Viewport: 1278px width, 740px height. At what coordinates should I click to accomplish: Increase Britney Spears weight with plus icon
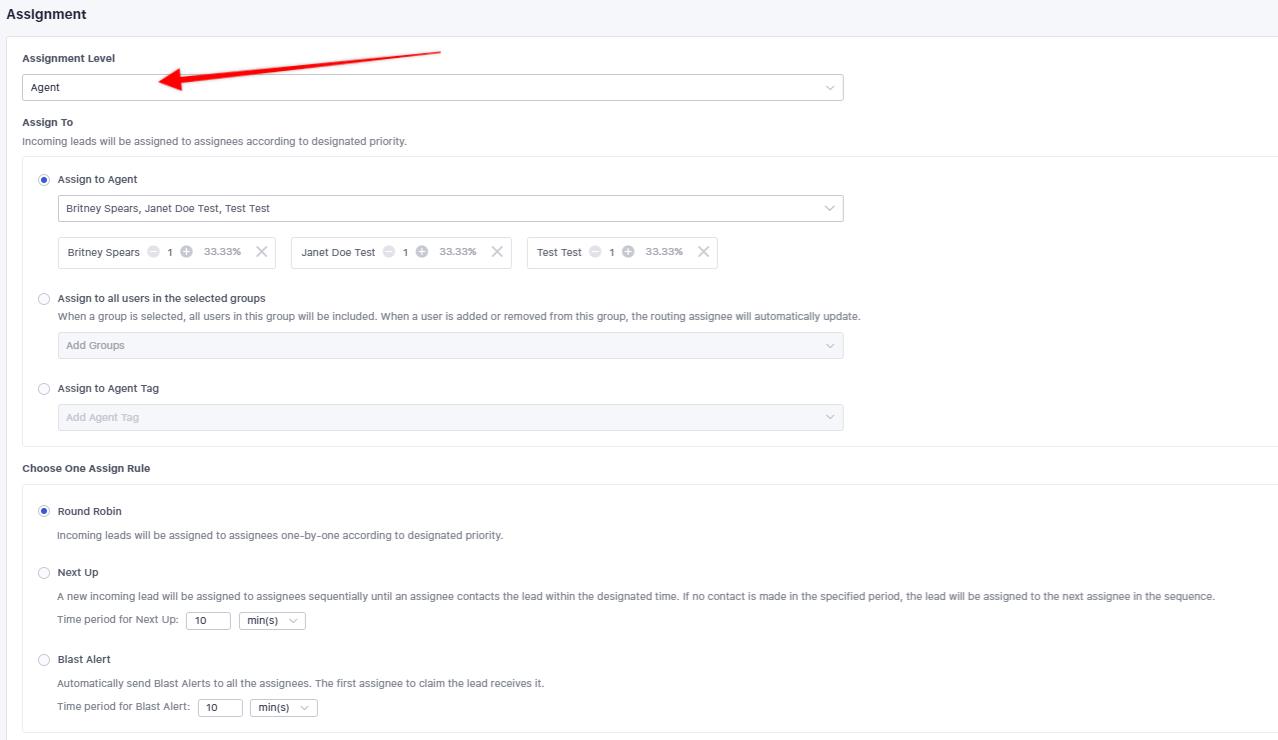pyautogui.click(x=187, y=252)
